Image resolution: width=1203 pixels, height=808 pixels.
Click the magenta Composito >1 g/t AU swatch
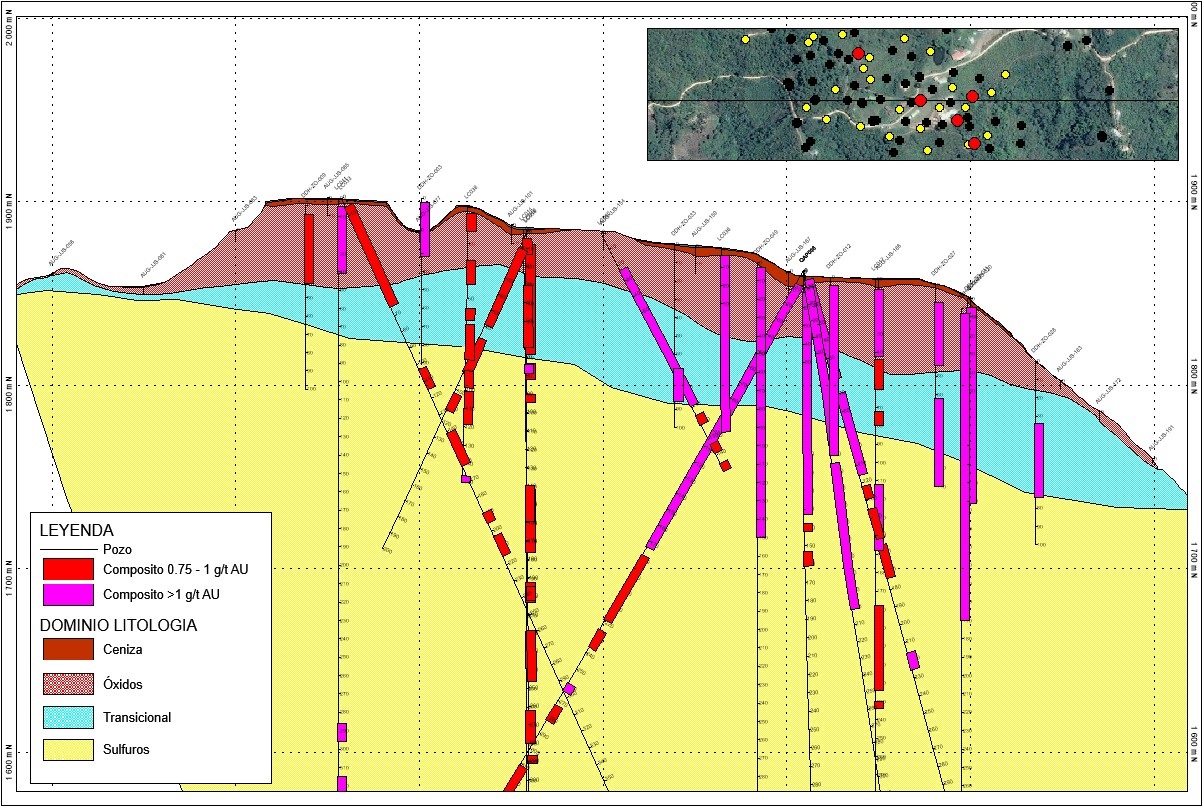coord(68,594)
